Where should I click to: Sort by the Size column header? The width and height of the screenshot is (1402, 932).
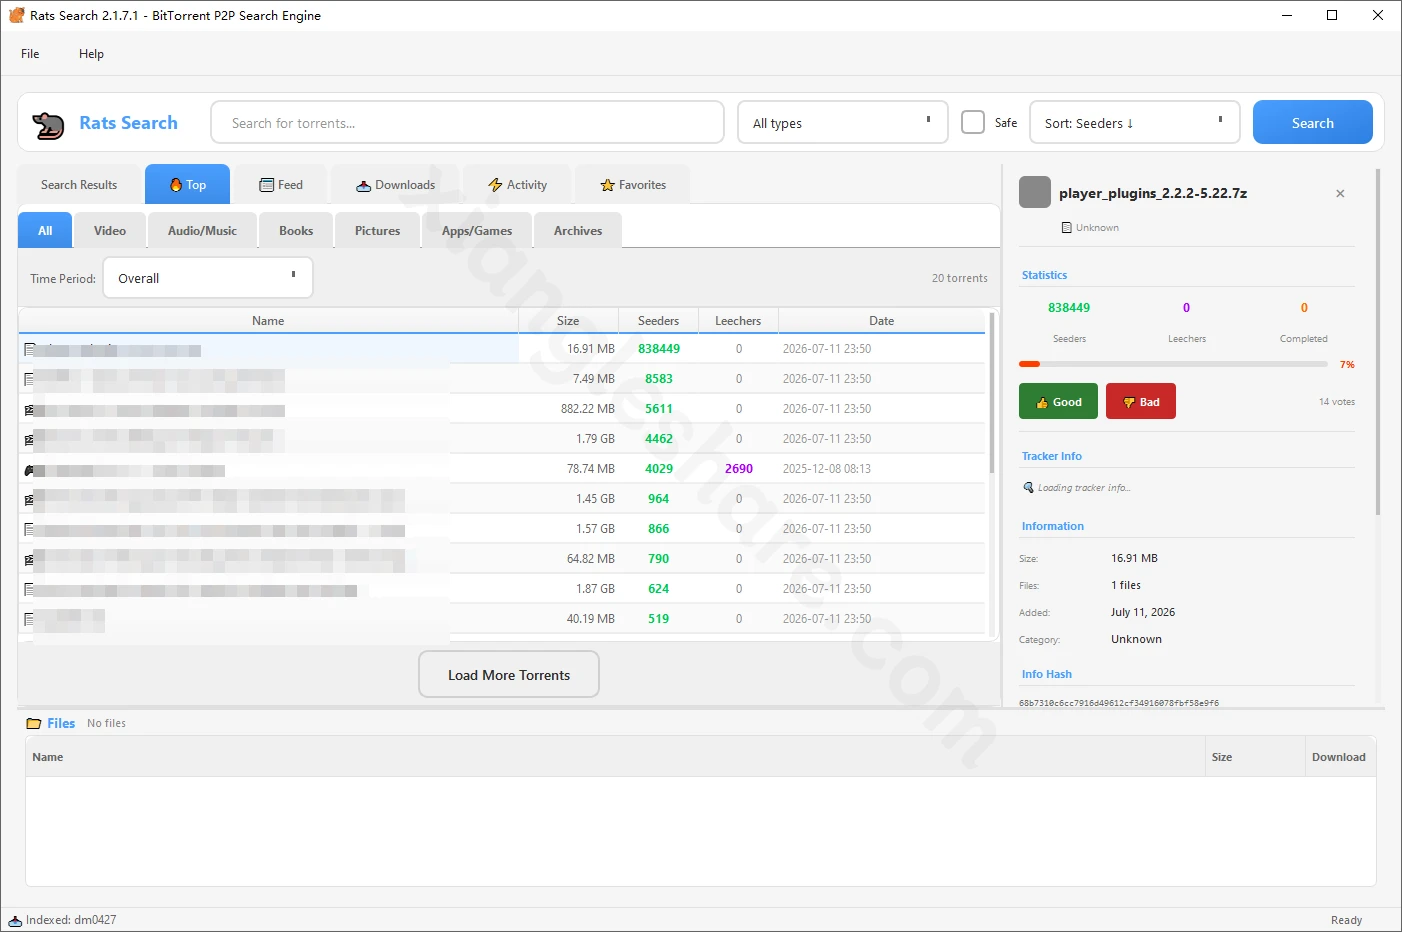[x=568, y=321]
